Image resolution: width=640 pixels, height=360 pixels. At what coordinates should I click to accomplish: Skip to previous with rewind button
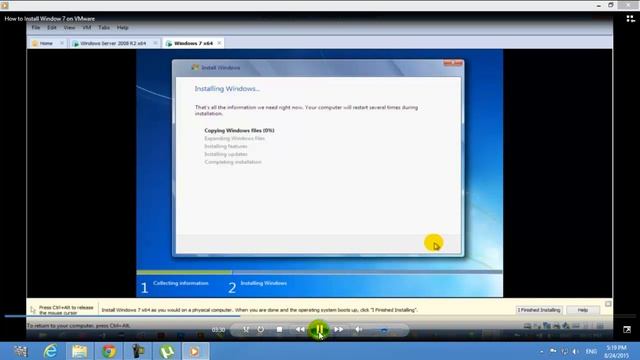point(300,329)
